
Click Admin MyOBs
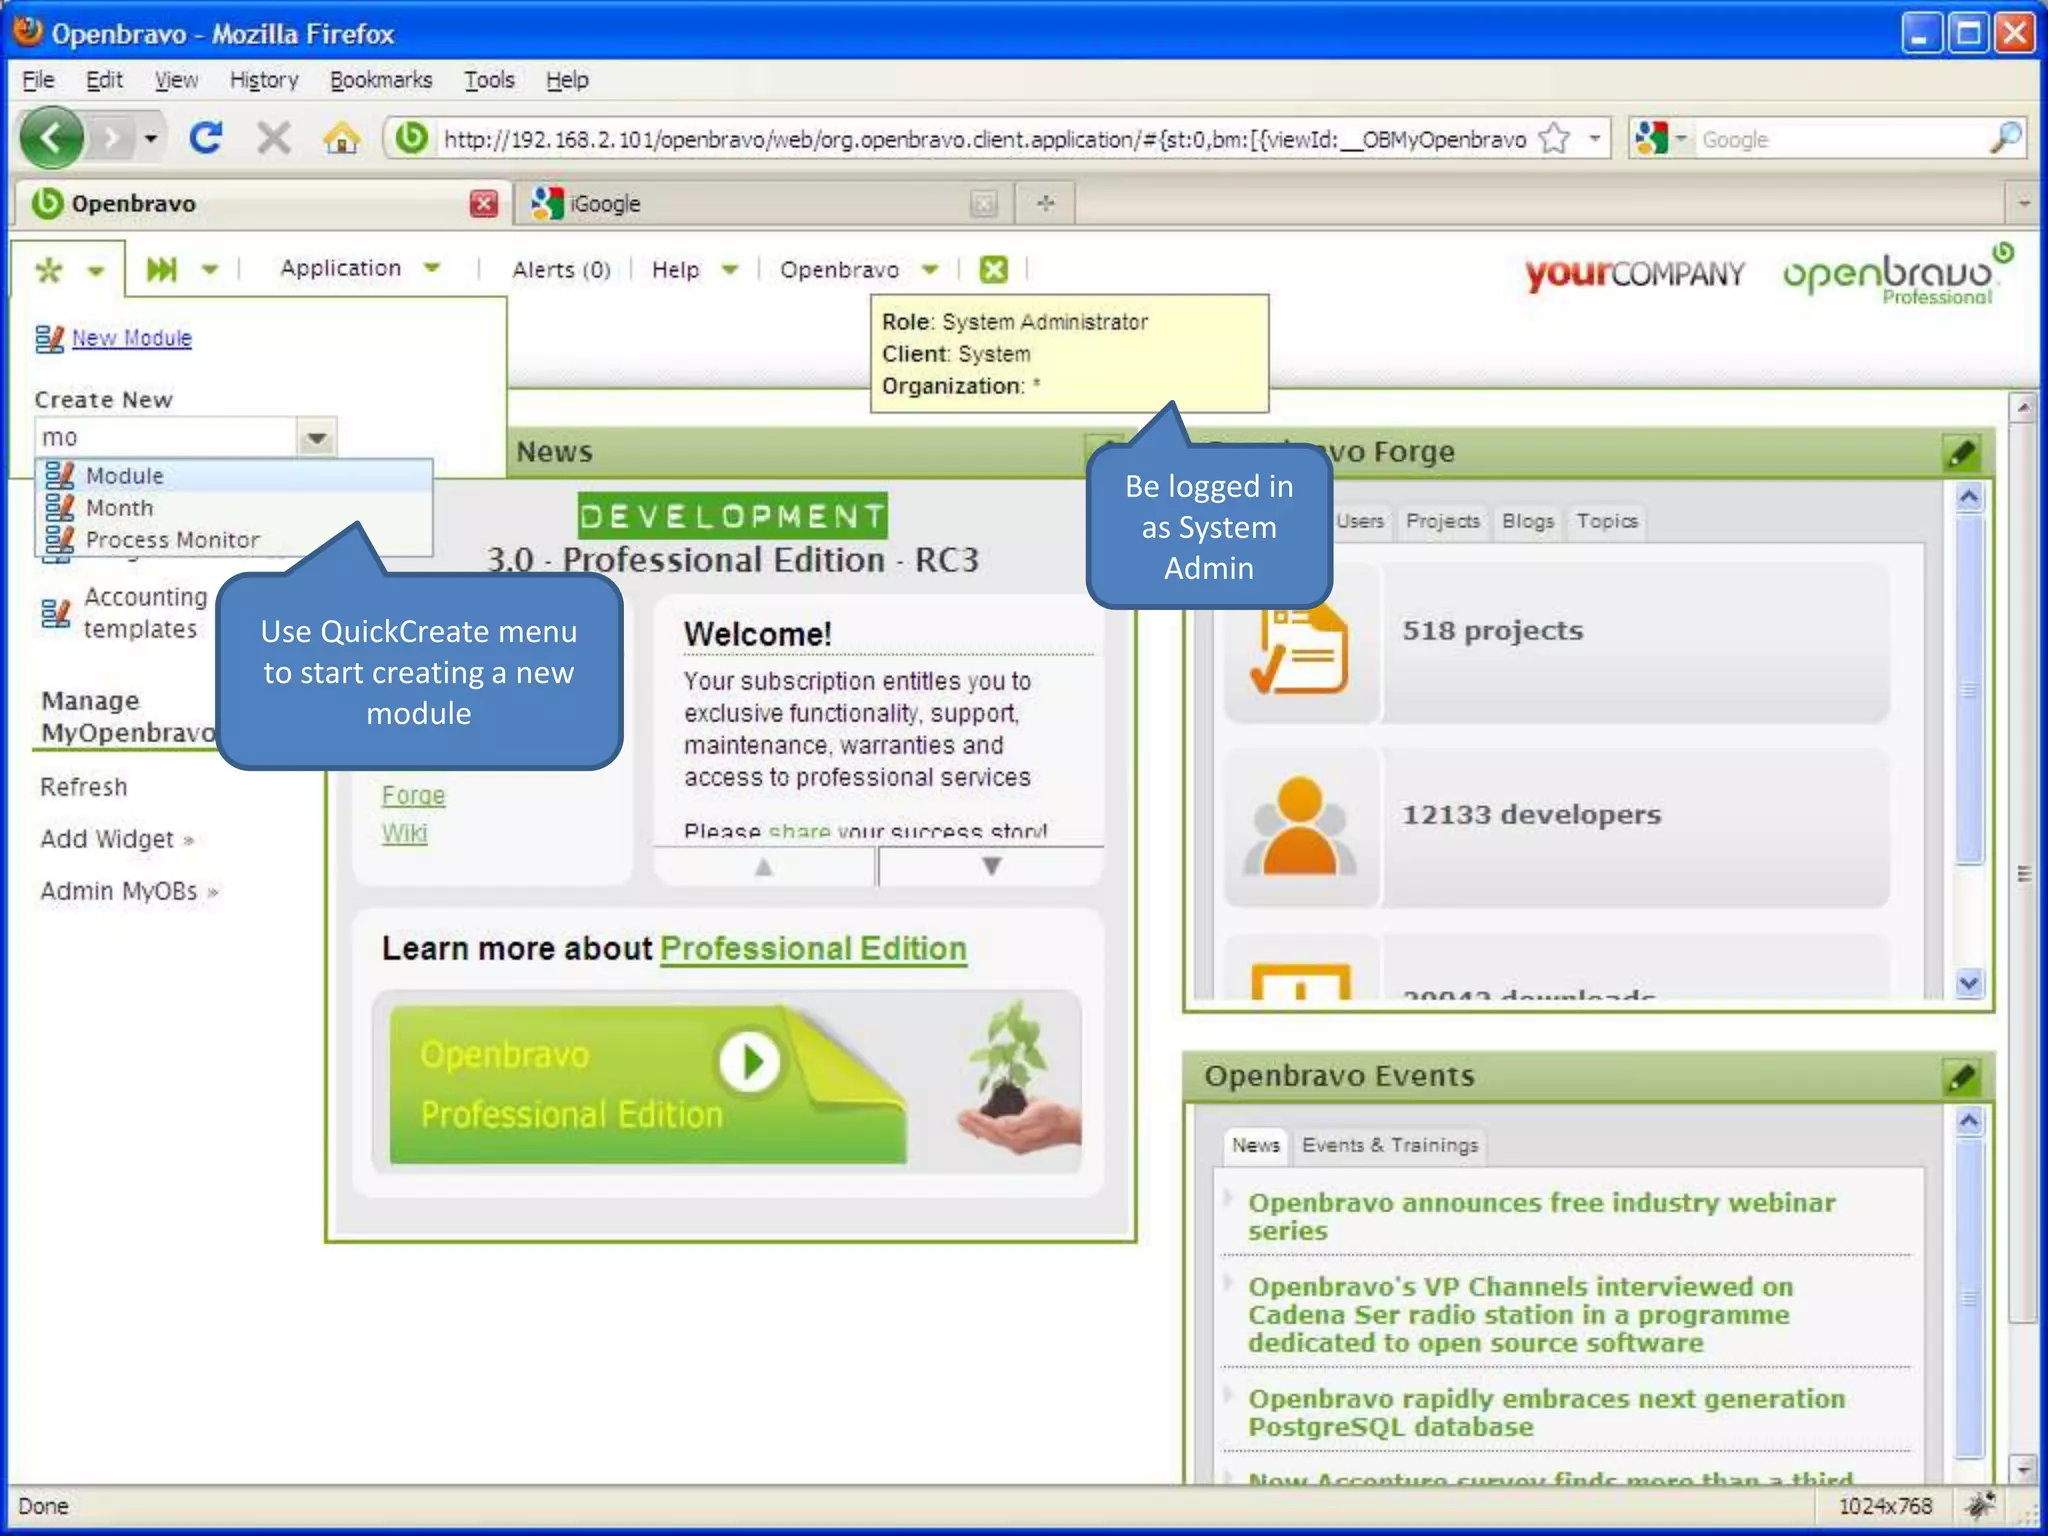[129, 891]
